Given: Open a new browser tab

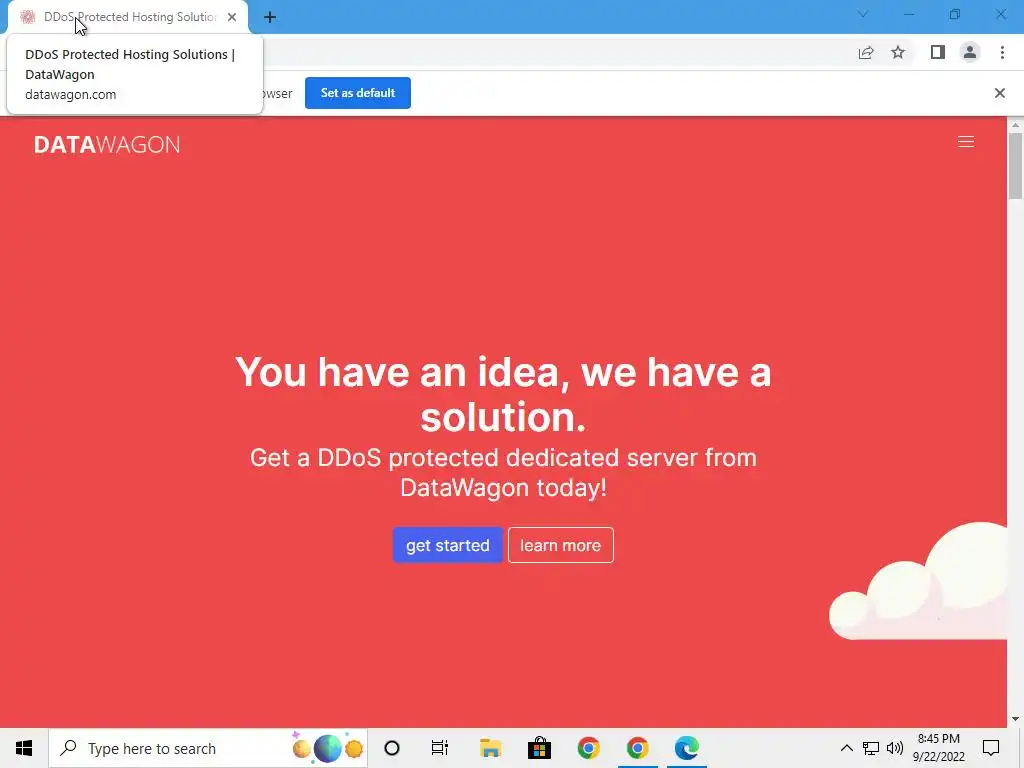Looking at the screenshot, I should [x=270, y=17].
